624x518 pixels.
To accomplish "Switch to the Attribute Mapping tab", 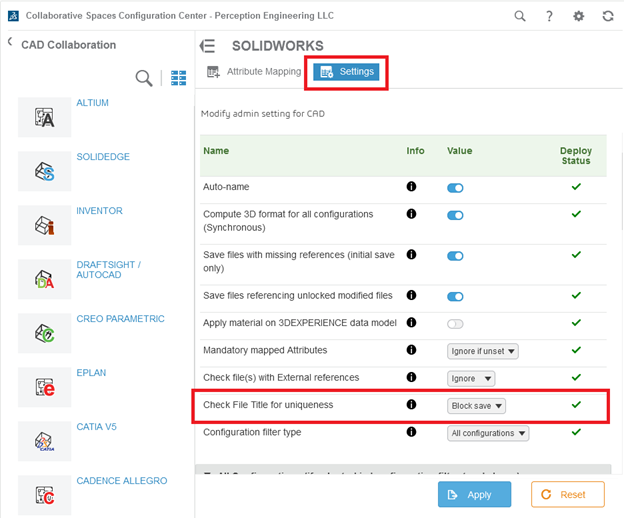I will tap(254, 72).
